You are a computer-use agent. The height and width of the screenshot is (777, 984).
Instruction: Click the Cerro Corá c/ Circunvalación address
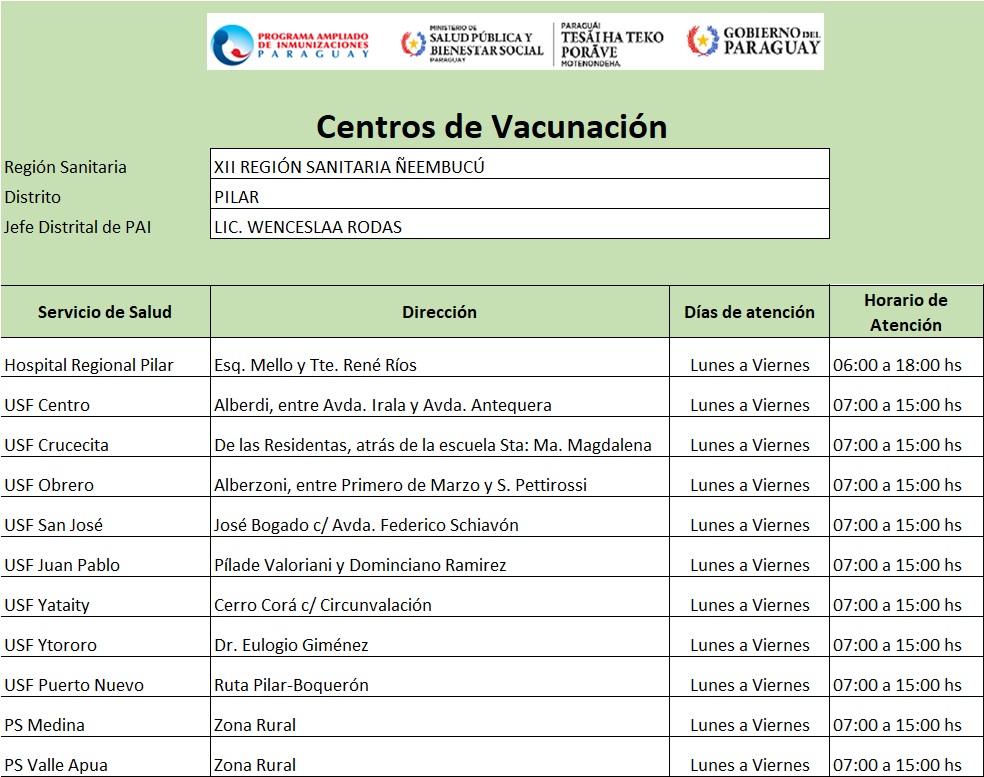(323, 605)
